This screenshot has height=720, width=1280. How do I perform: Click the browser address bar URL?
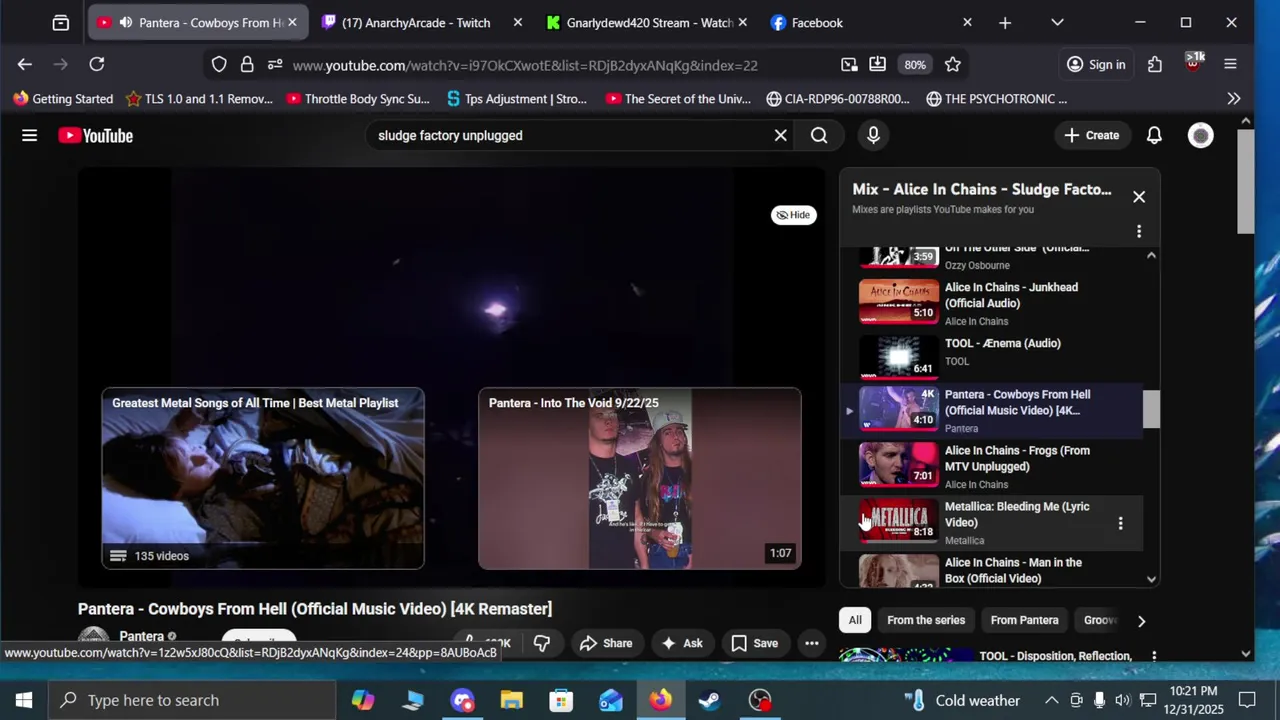tap(525, 65)
